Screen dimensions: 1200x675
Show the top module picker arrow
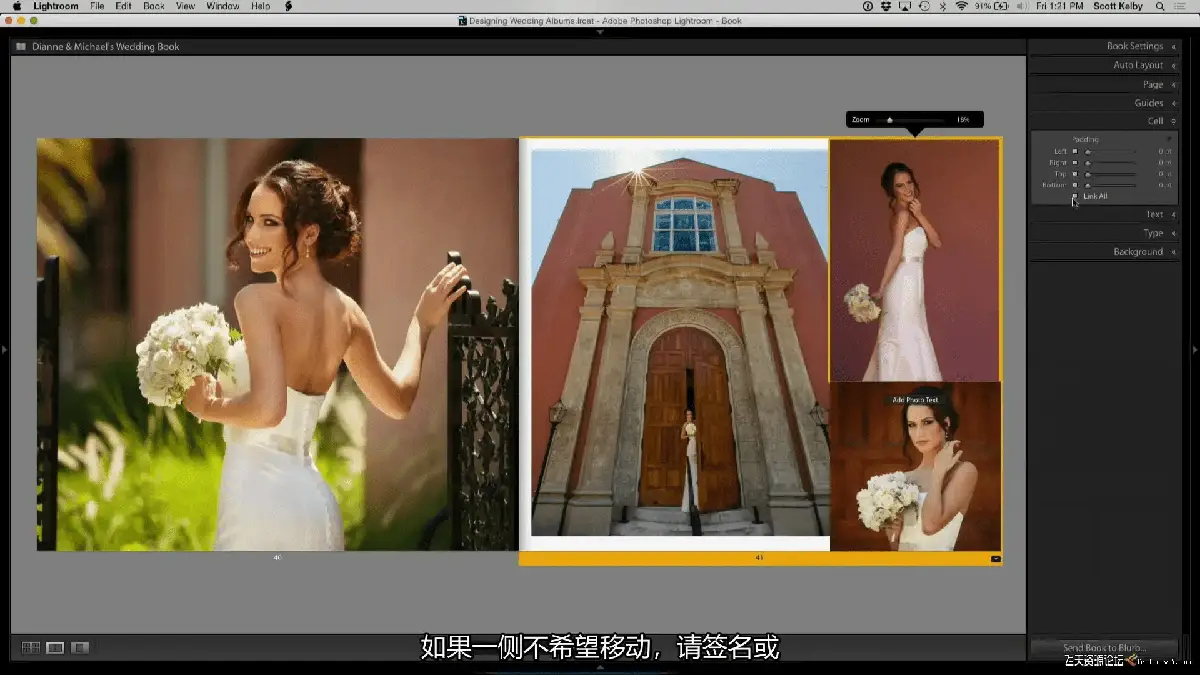tap(600, 32)
